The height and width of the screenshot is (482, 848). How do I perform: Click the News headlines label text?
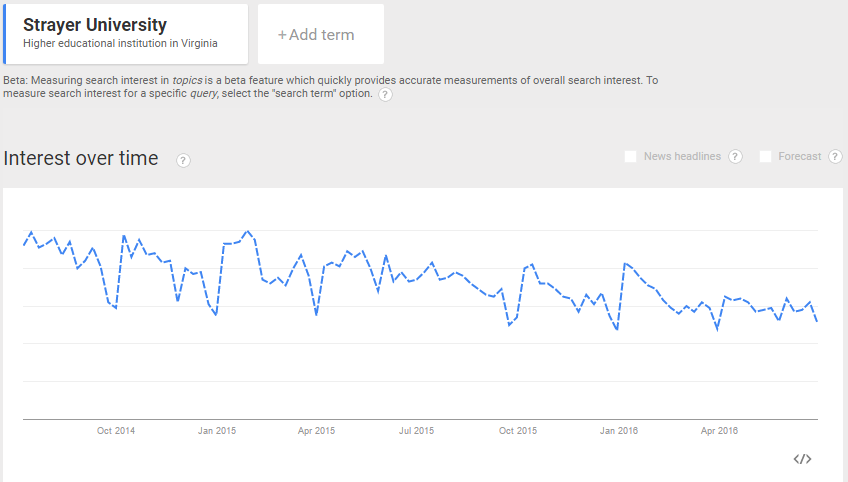coord(682,156)
